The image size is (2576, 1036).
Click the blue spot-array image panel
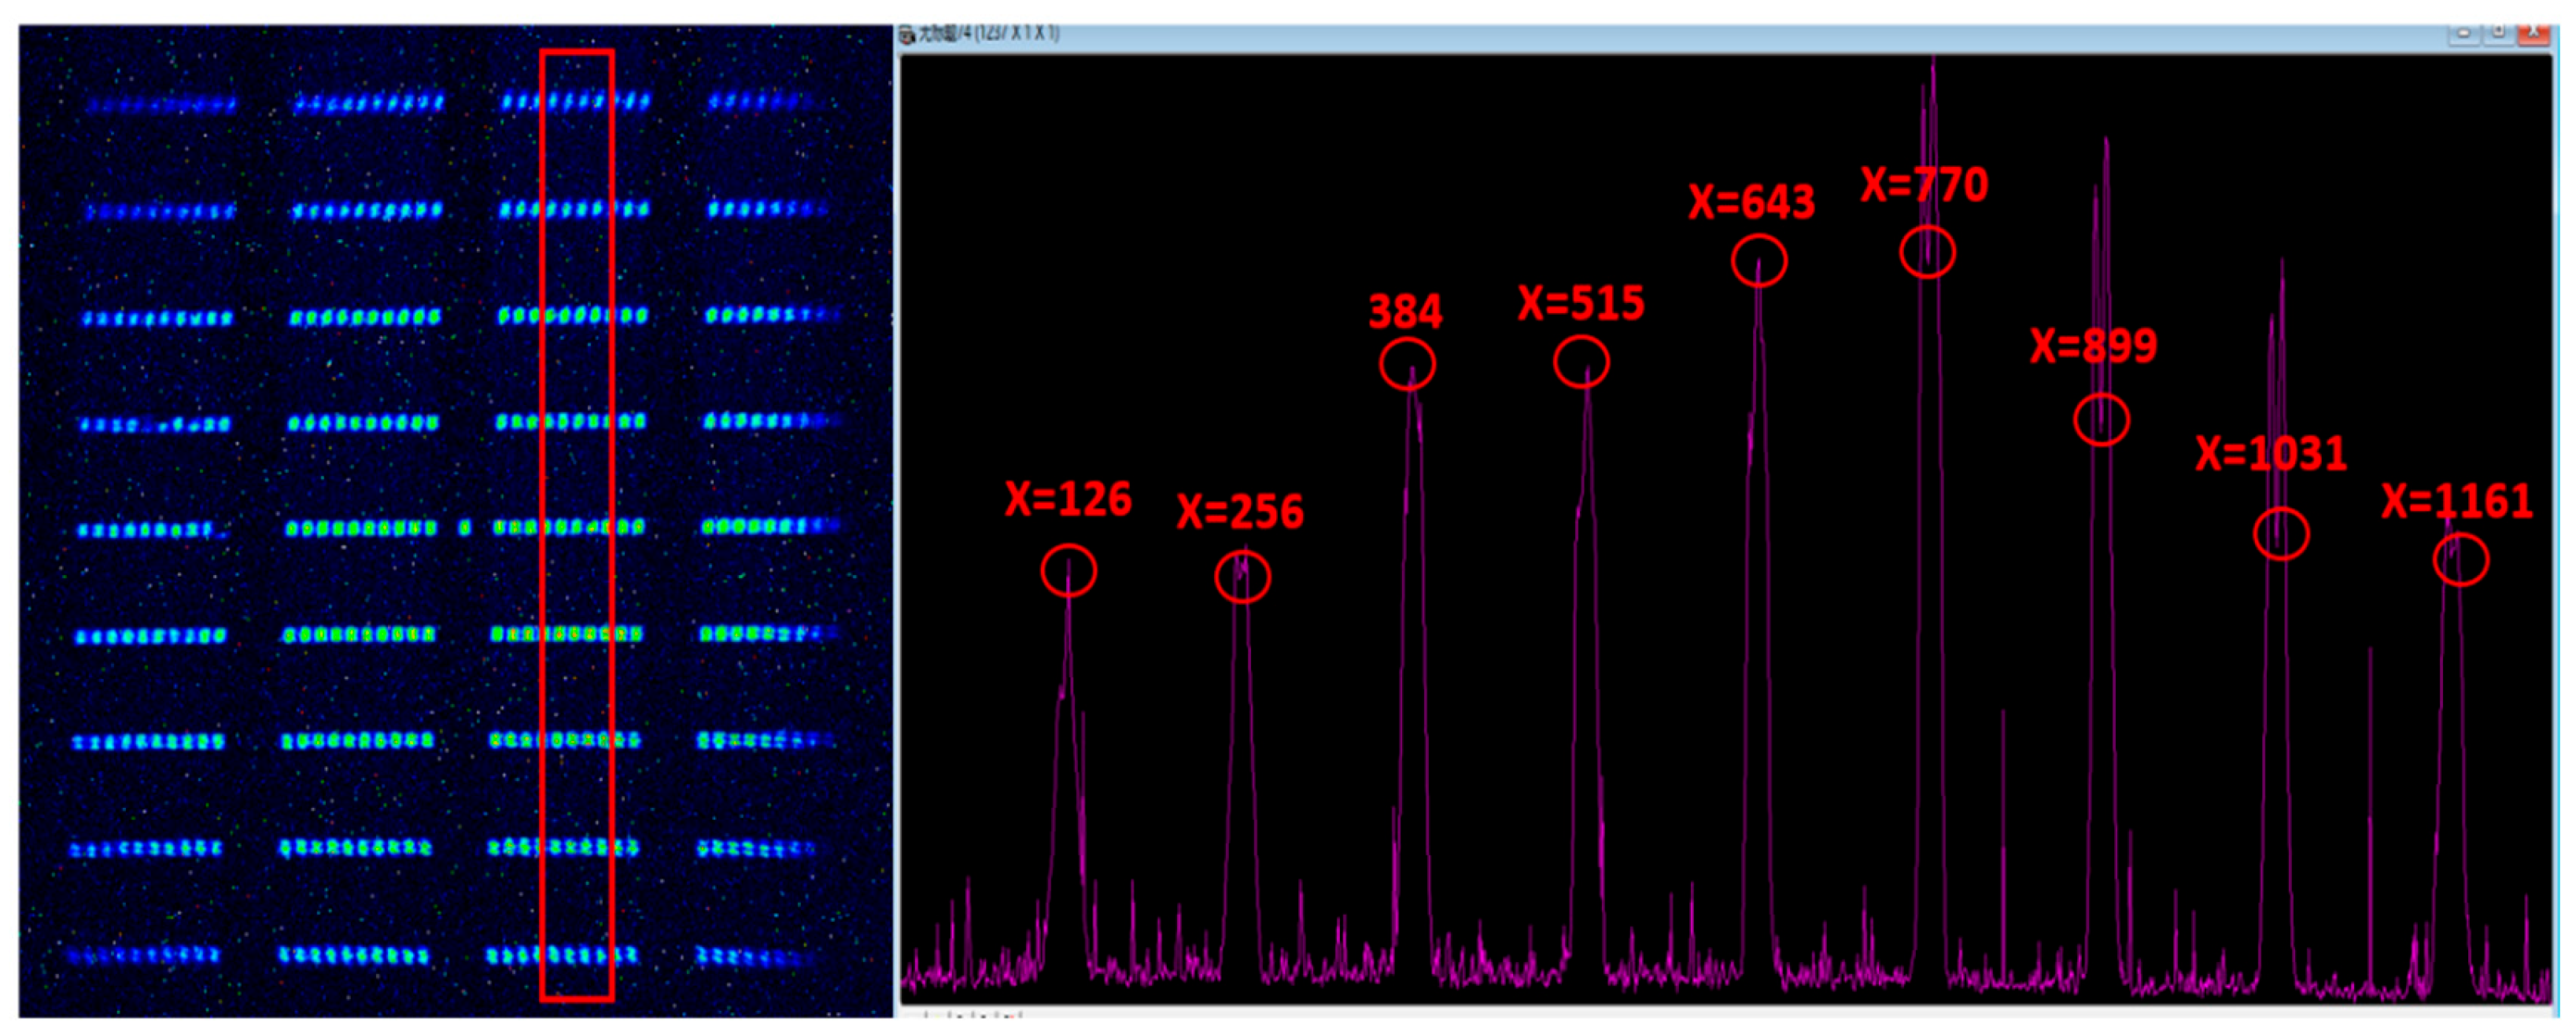coord(456,521)
